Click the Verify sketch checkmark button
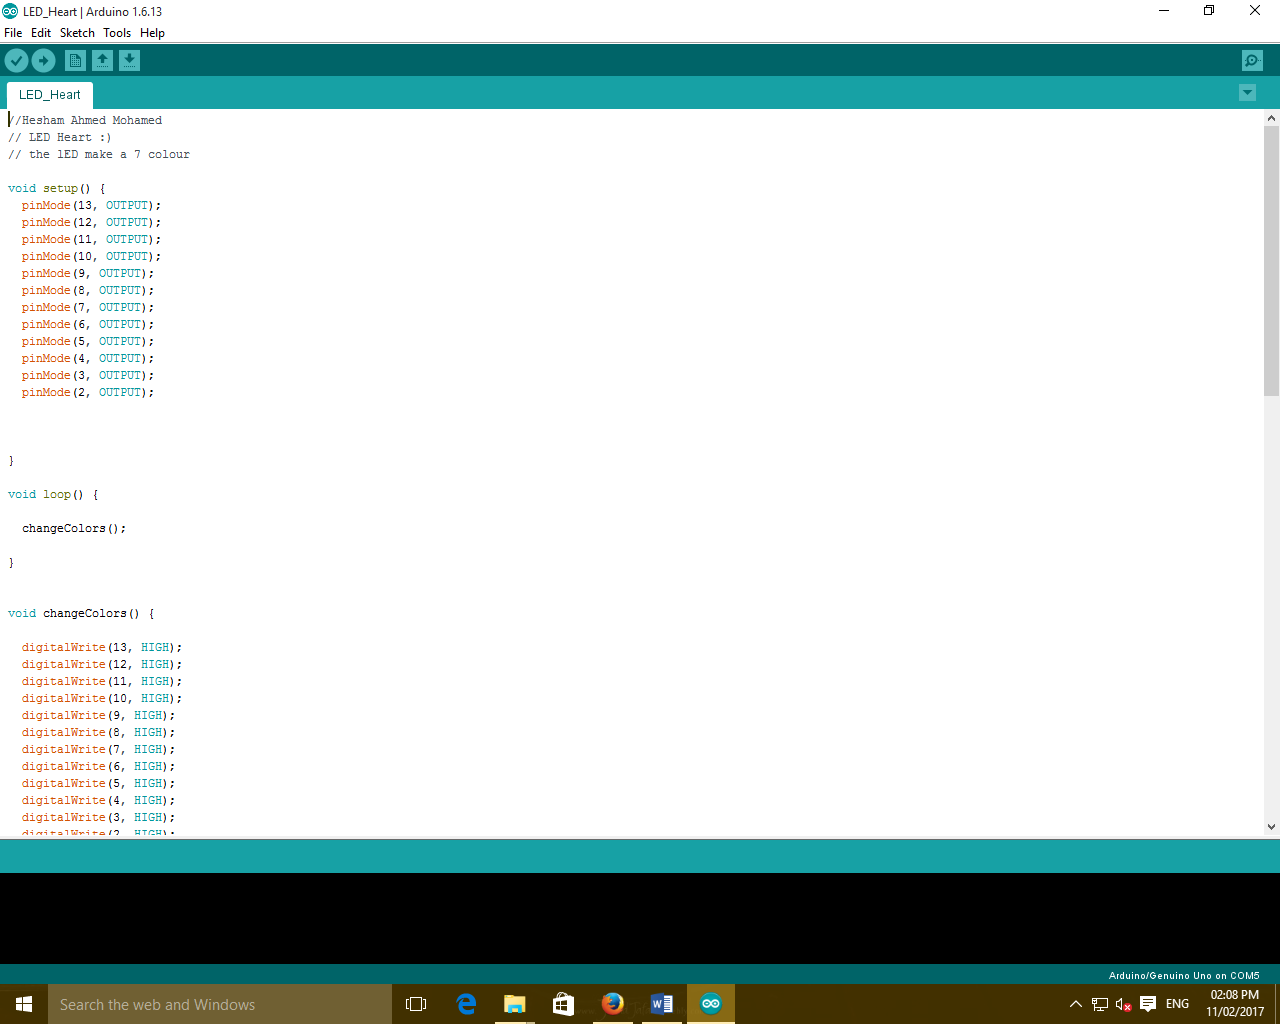This screenshot has width=1280, height=1024. (x=16, y=61)
